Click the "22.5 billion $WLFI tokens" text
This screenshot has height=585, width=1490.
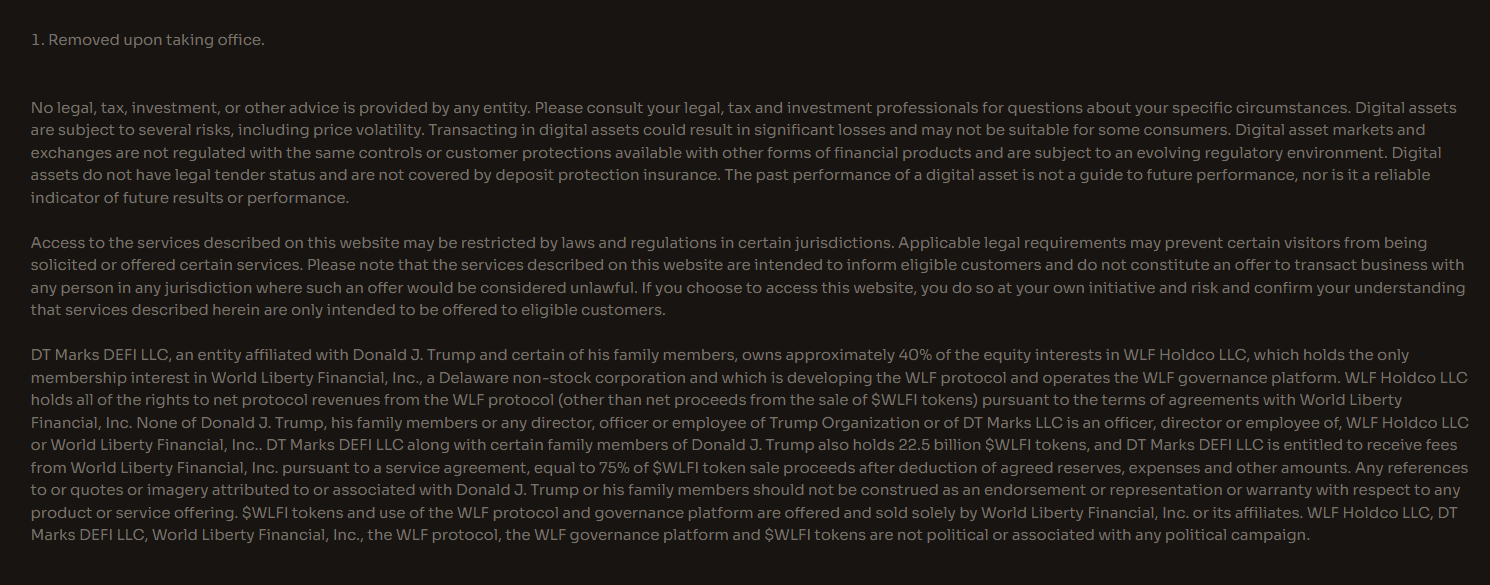1002,445
